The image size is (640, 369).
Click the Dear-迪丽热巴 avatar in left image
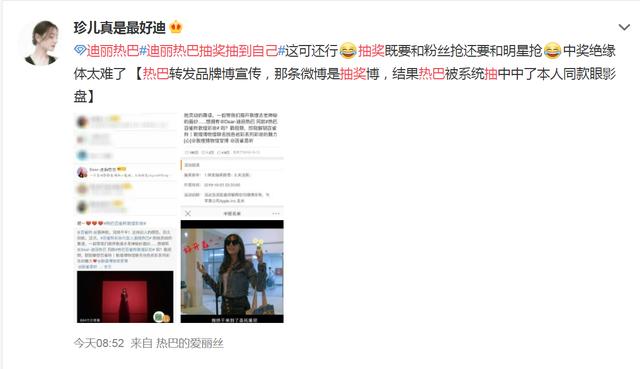82,172
